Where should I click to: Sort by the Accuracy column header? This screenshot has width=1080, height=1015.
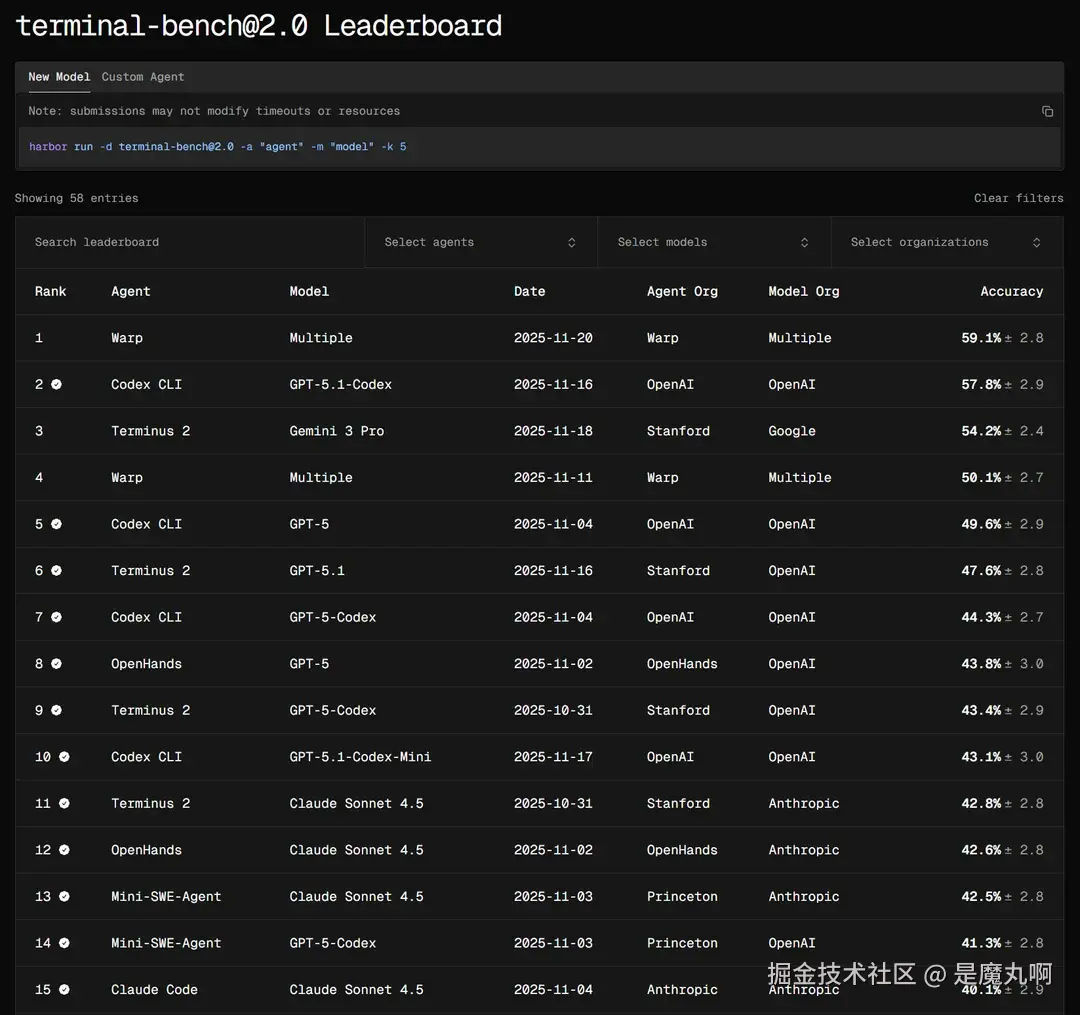[1011, 291]
